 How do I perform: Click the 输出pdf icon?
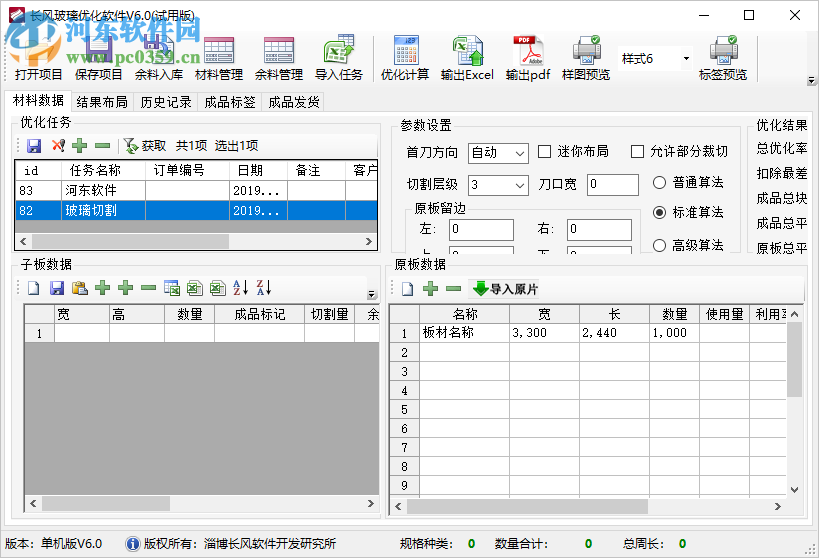528,50
